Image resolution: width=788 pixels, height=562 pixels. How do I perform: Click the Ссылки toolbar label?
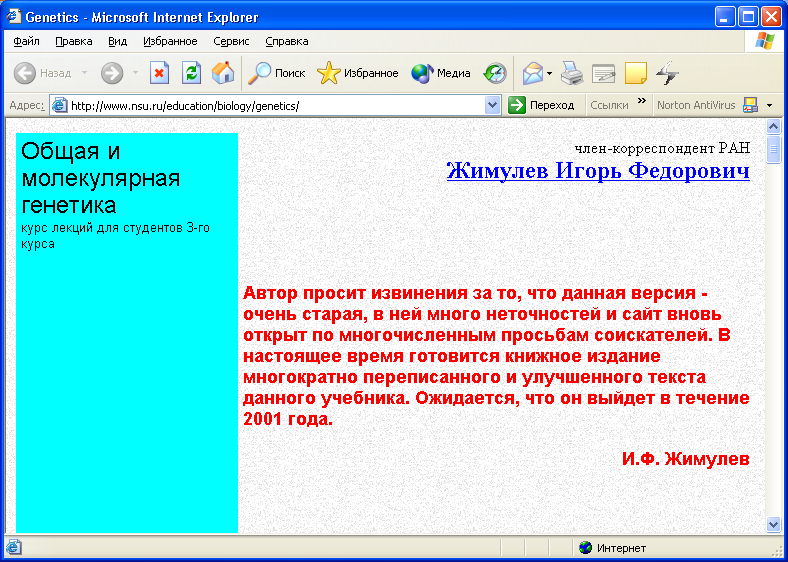pyautogui.click(x=609, y=105)
